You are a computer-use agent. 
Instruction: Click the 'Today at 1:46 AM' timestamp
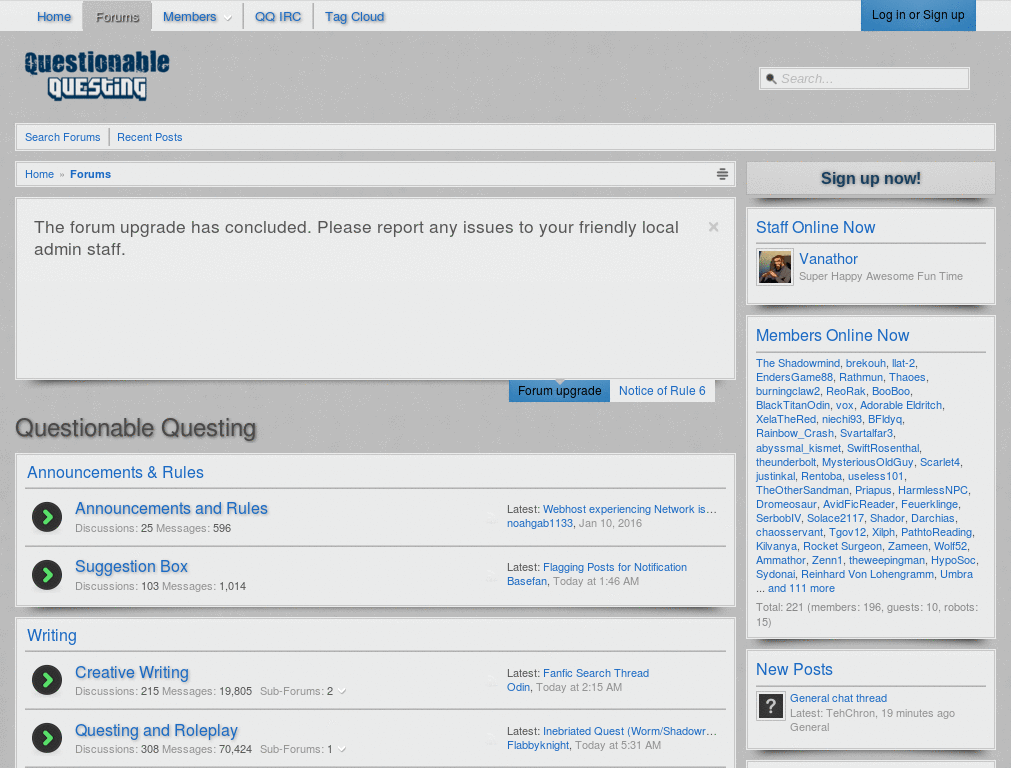(x=596, y=581)
